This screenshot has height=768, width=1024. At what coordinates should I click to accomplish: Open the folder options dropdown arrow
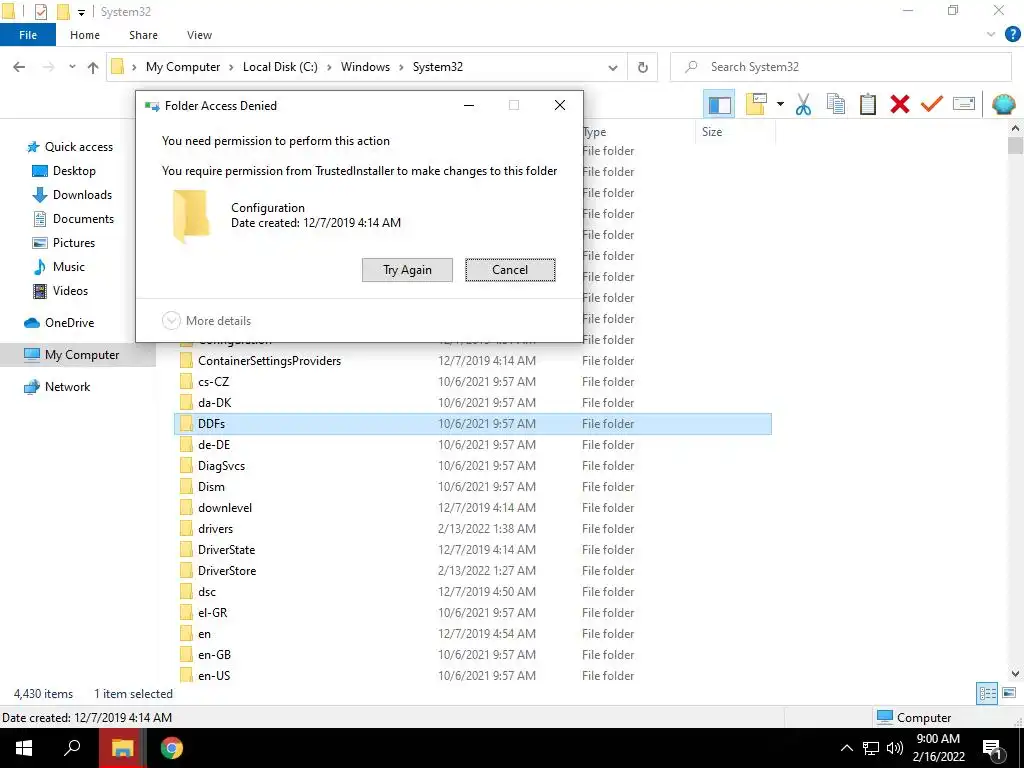[780, 104]
